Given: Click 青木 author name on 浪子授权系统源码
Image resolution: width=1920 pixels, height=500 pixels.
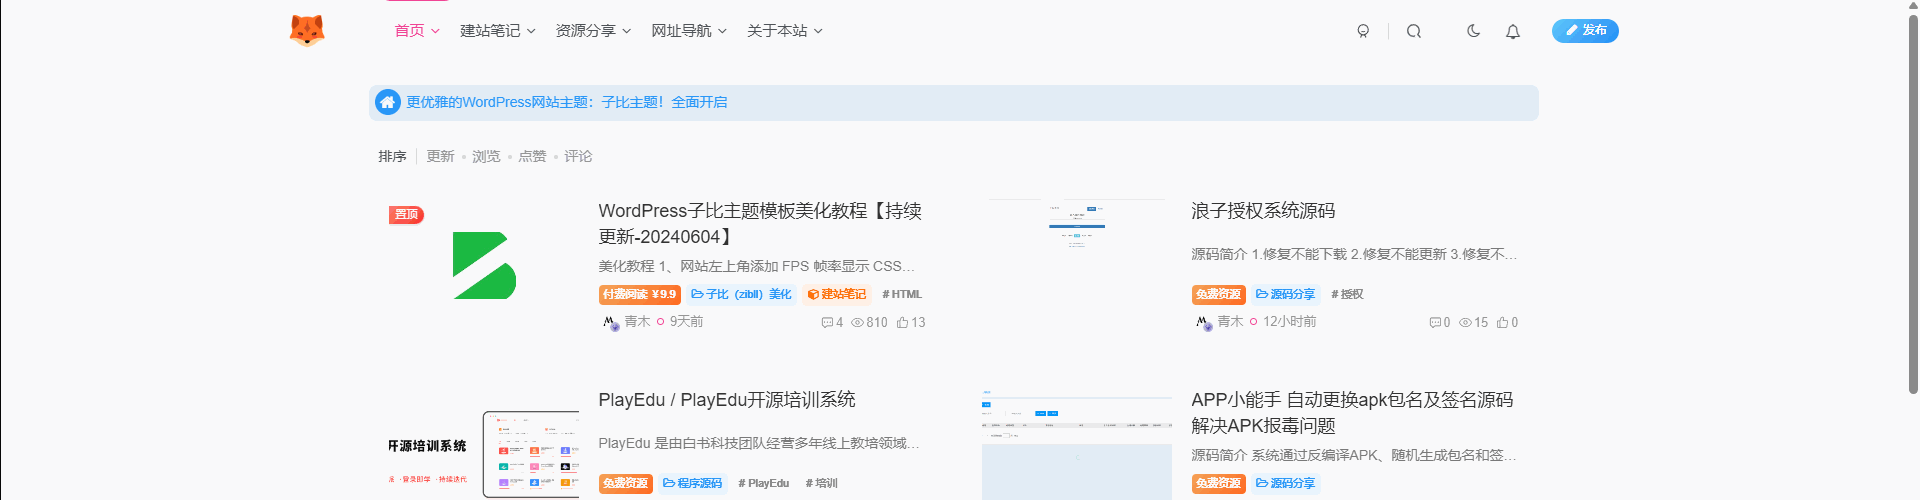Looking at the screenshot, I should click(1230, 322).
